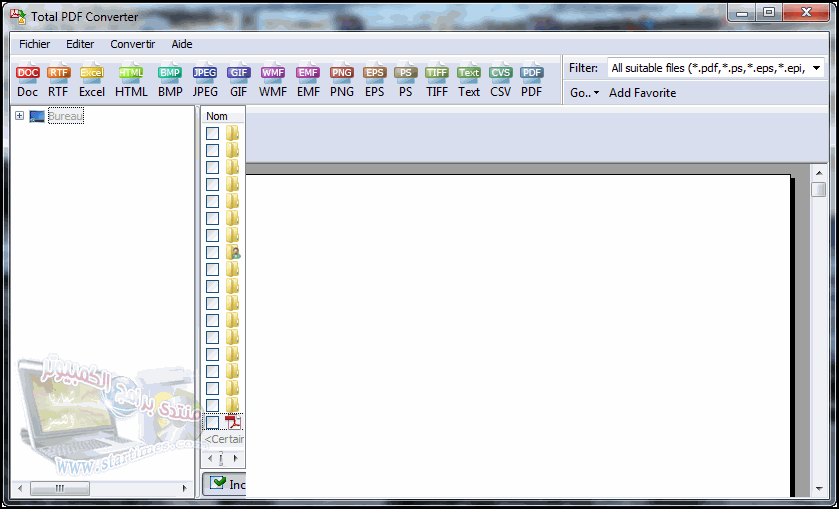Select the BMP format icon

[x=170, y=81]
